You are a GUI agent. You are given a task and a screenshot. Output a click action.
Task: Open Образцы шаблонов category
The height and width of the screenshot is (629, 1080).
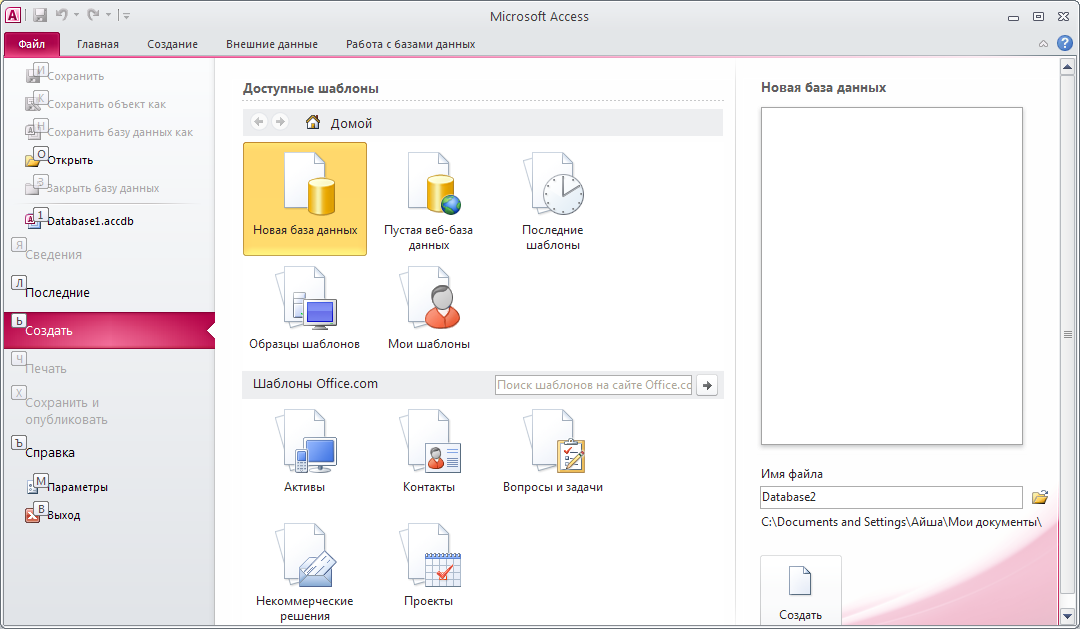click(x=304, y=309)
